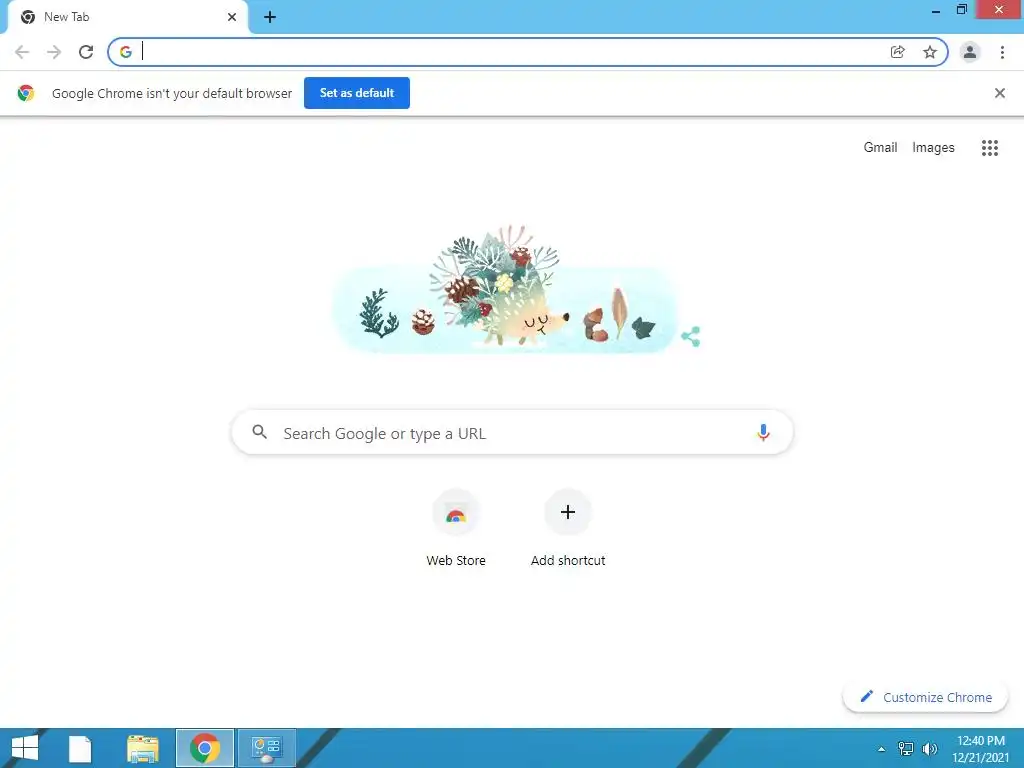Open the network tray icon

click(x=906, y=749)
